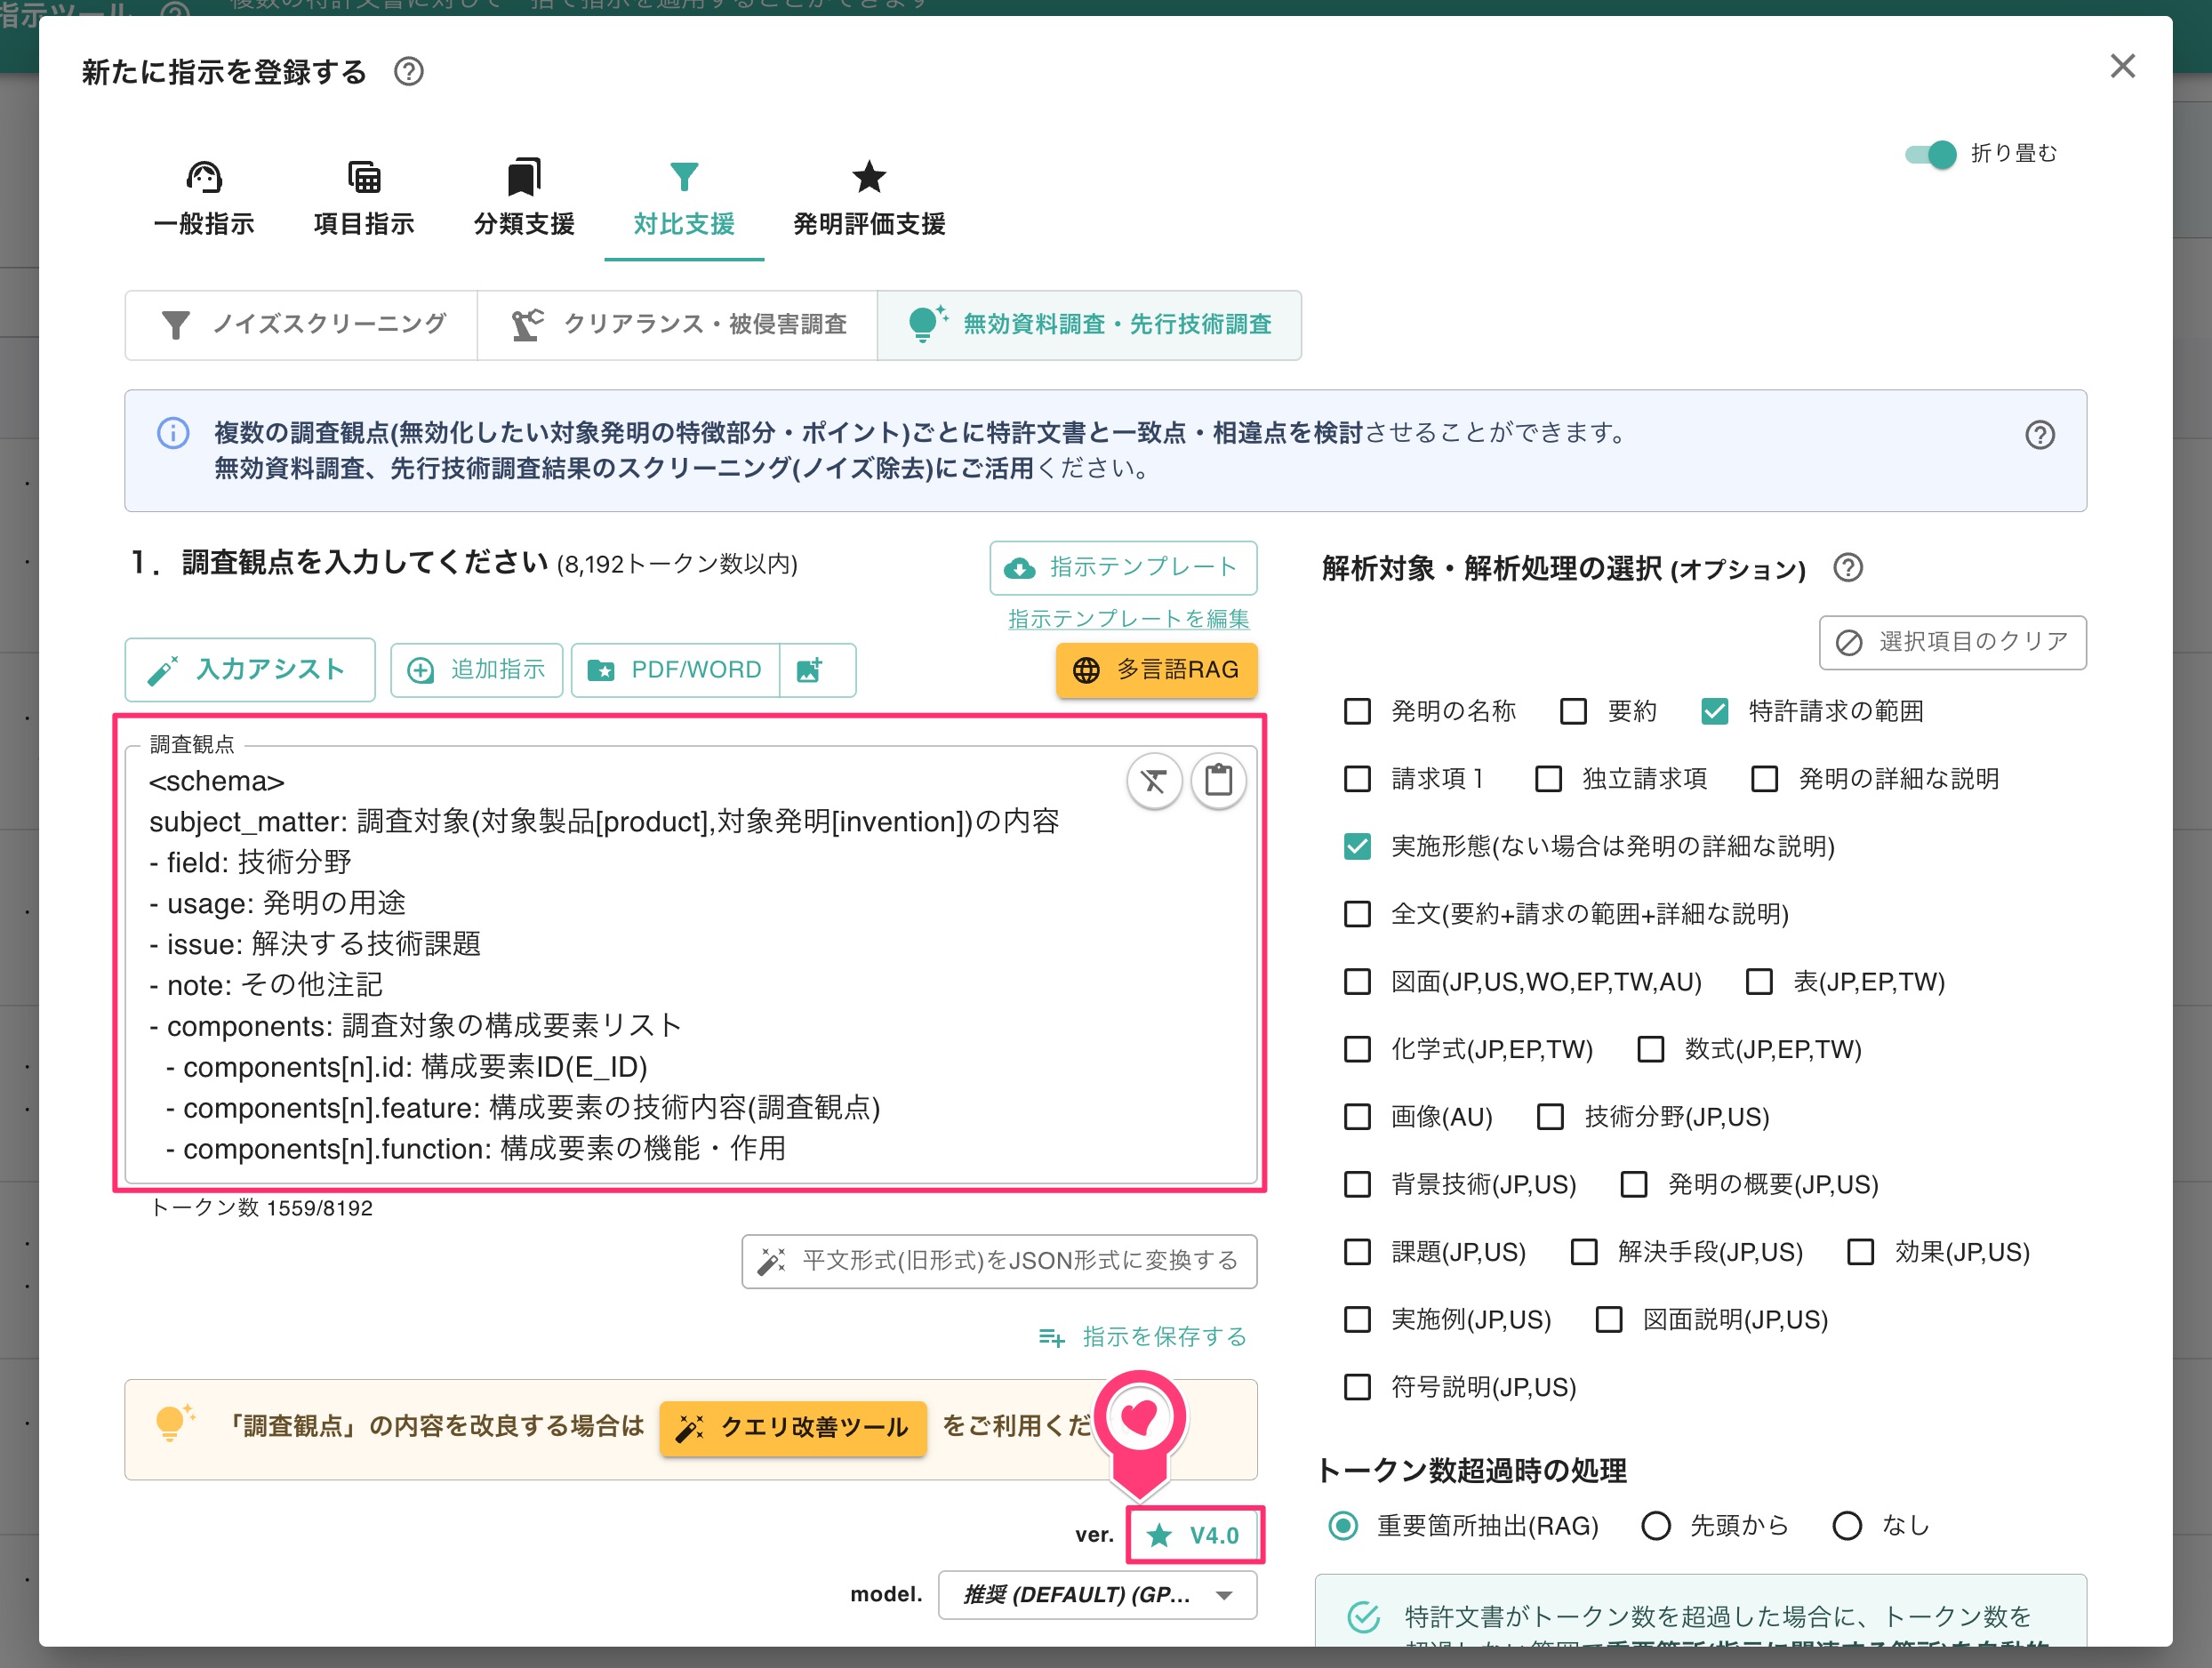Check the 課題(JP,US) checkbox
This screenshot has height=1668, width=2212.
(x=1357, y=1252)
